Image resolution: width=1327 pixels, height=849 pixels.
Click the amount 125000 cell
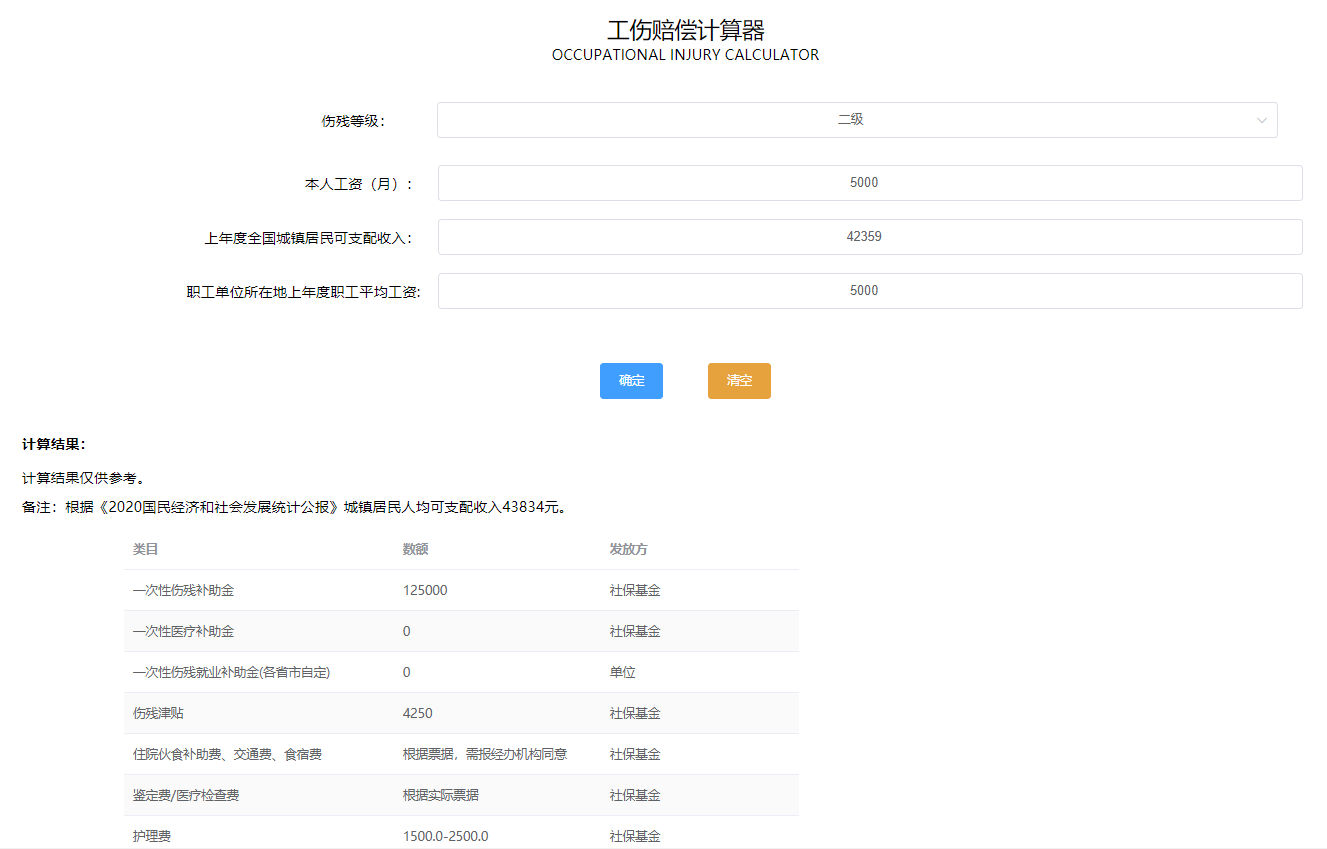[425, 590]
